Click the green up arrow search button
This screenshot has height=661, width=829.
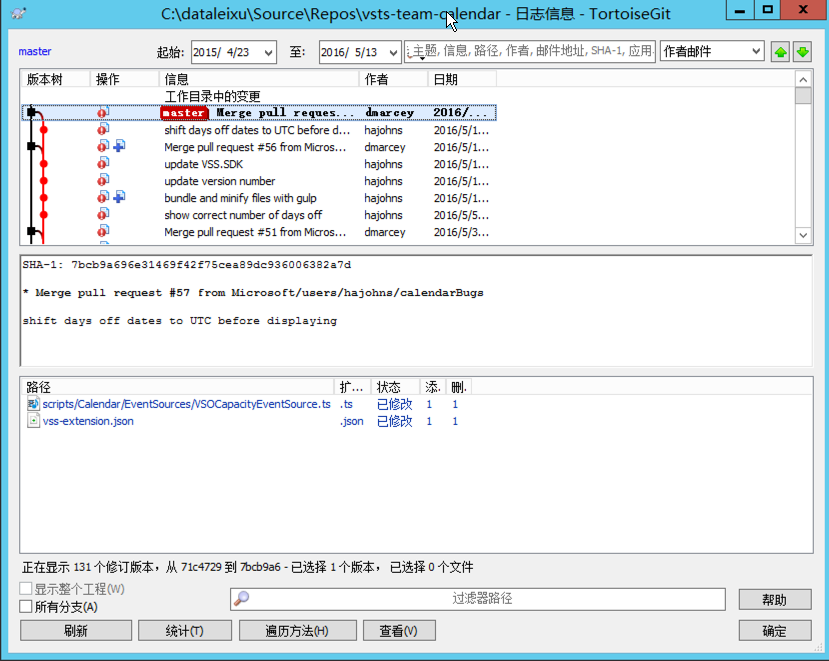click(780, 52)
